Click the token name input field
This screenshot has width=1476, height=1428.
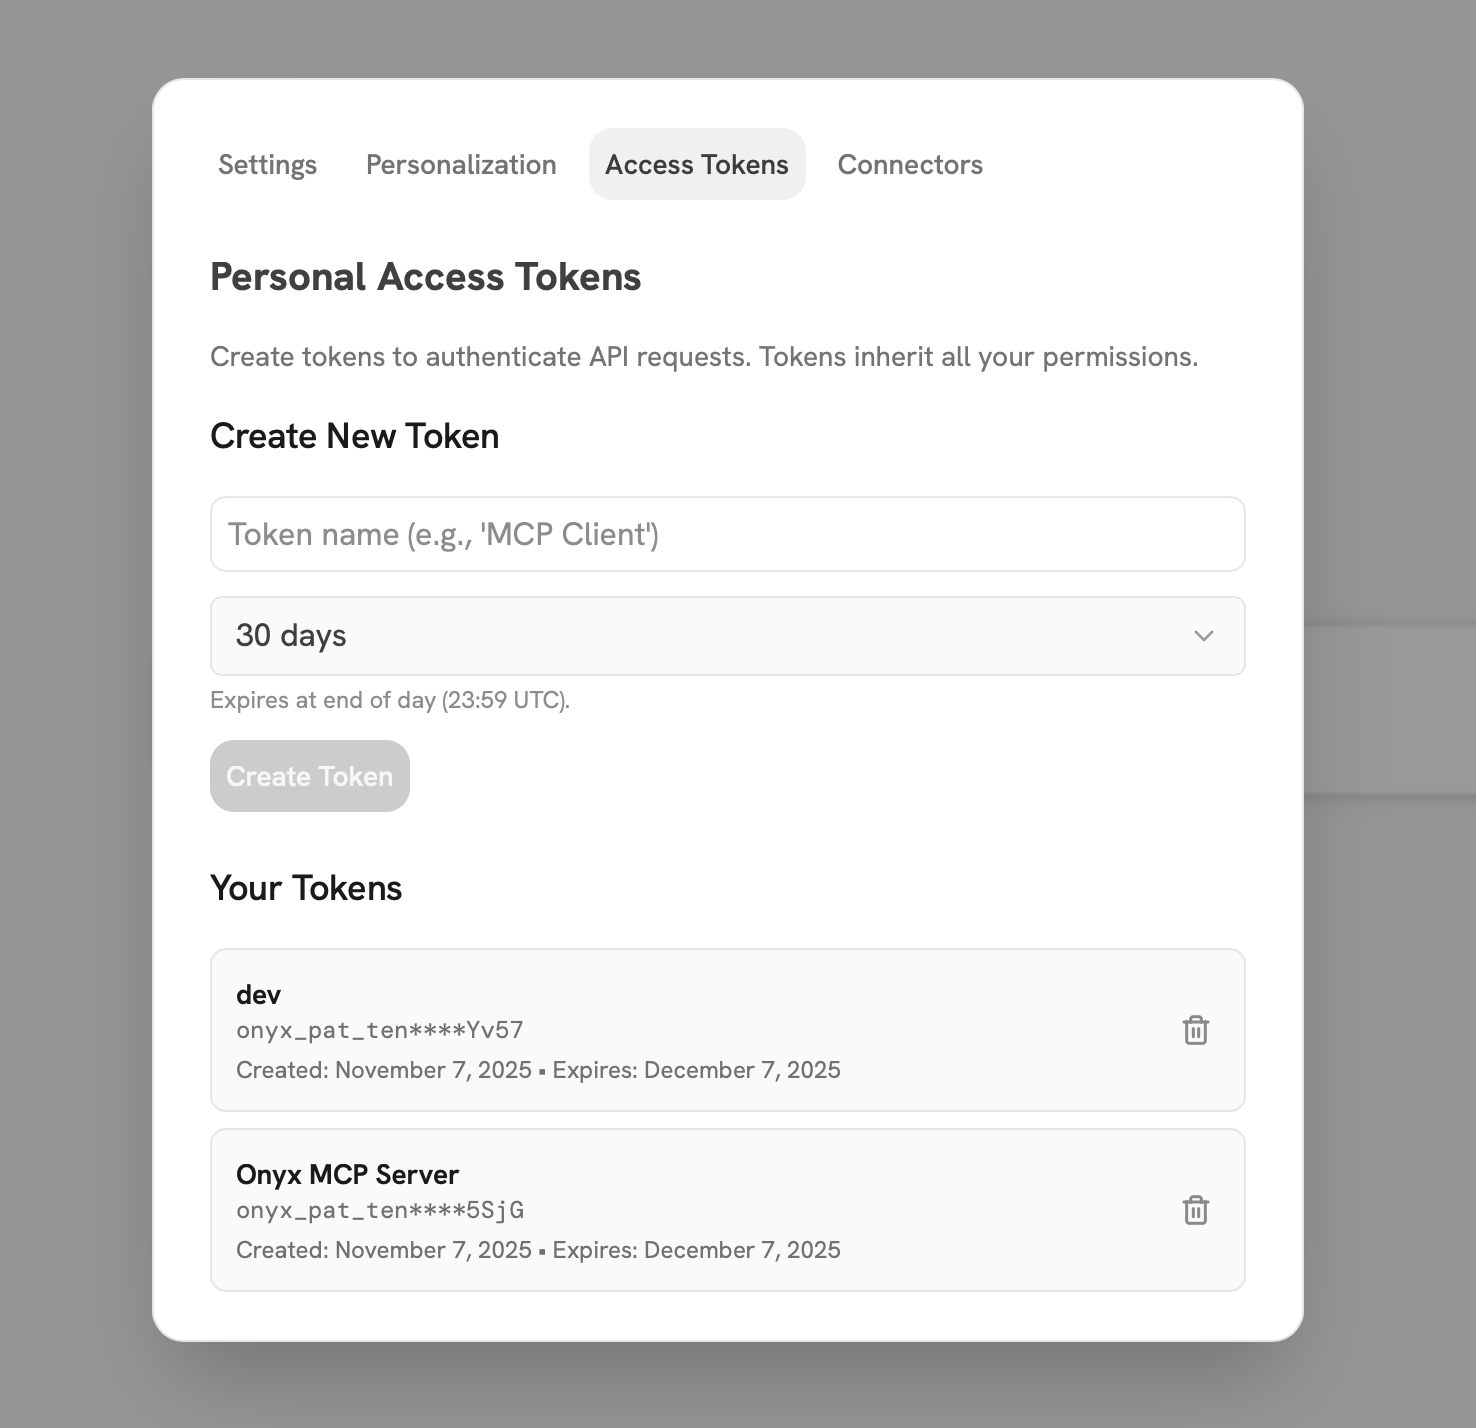pos(727,534)
